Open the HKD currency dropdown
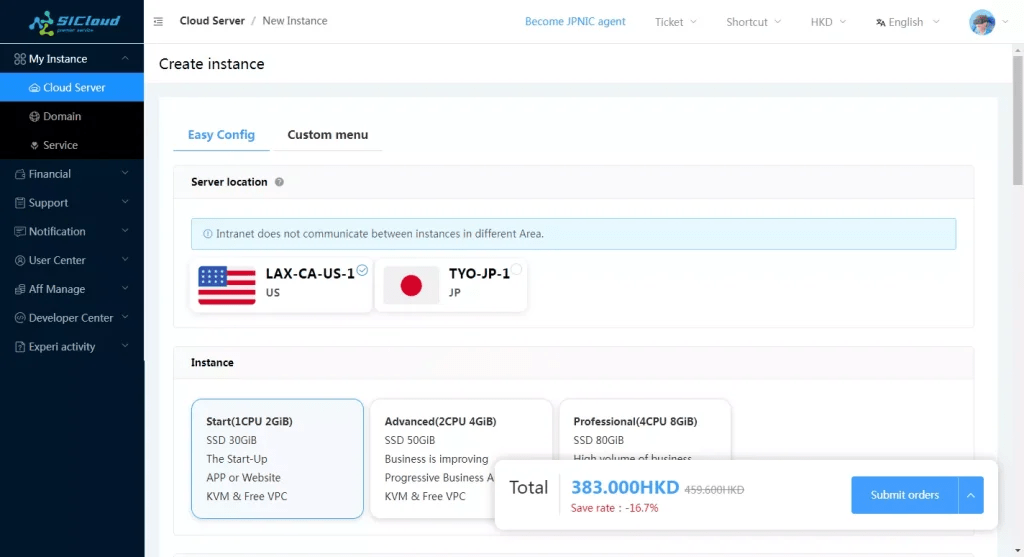 tap(827, 22)
